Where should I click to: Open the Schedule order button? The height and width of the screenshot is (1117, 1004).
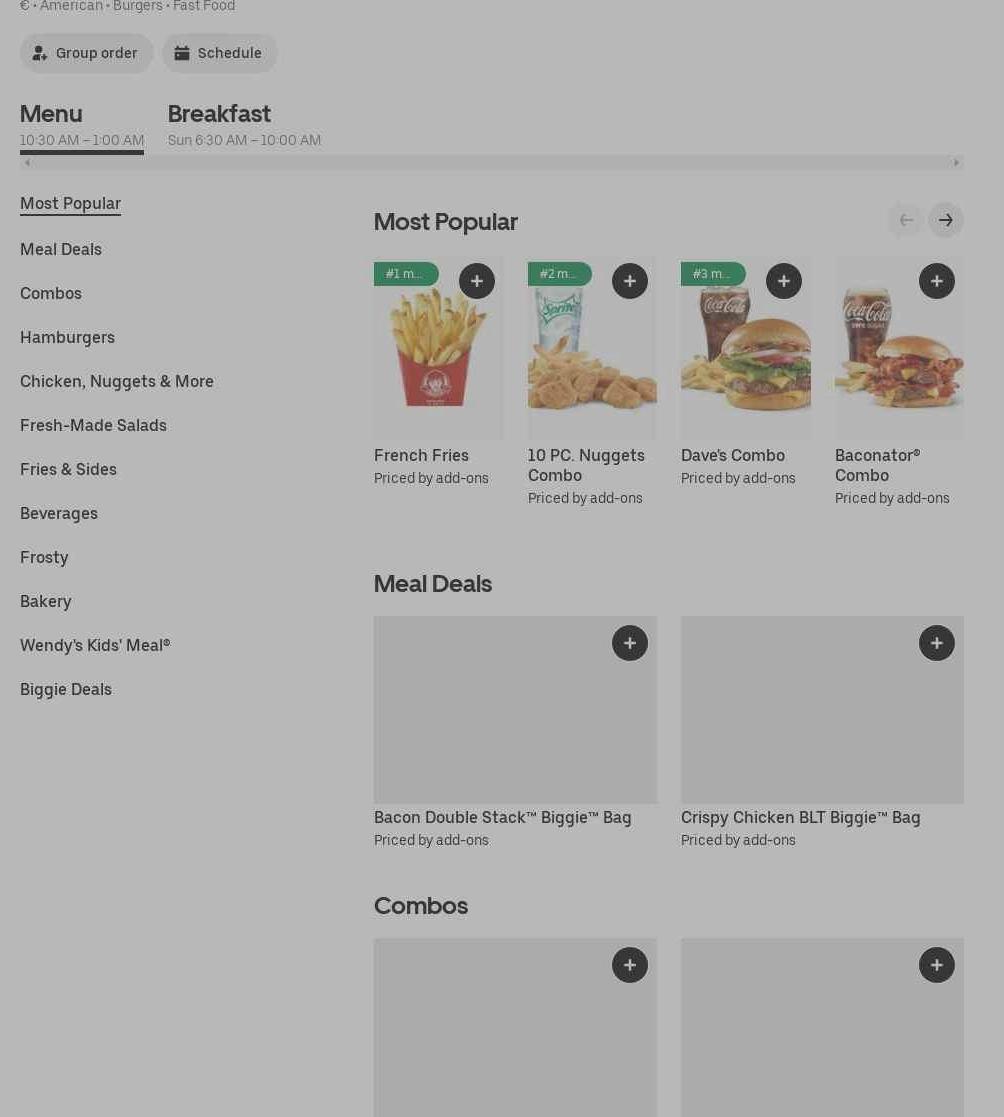(x=219, y=53)
